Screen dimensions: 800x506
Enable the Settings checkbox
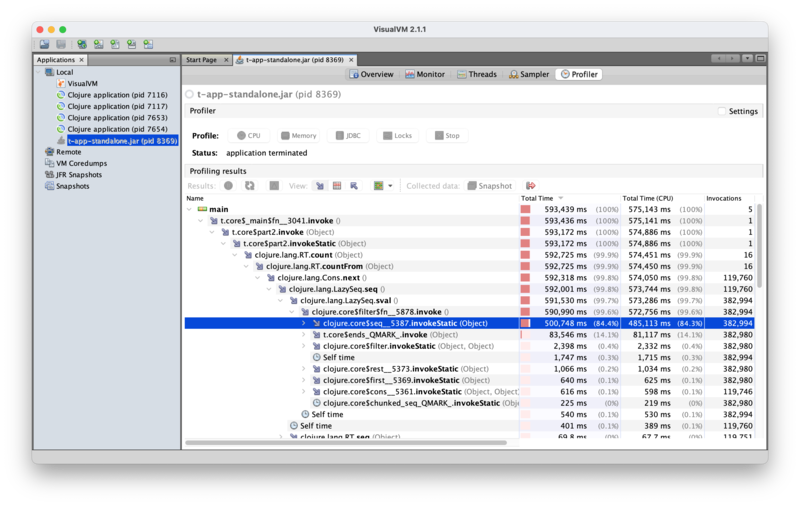(x=722, y=111)
